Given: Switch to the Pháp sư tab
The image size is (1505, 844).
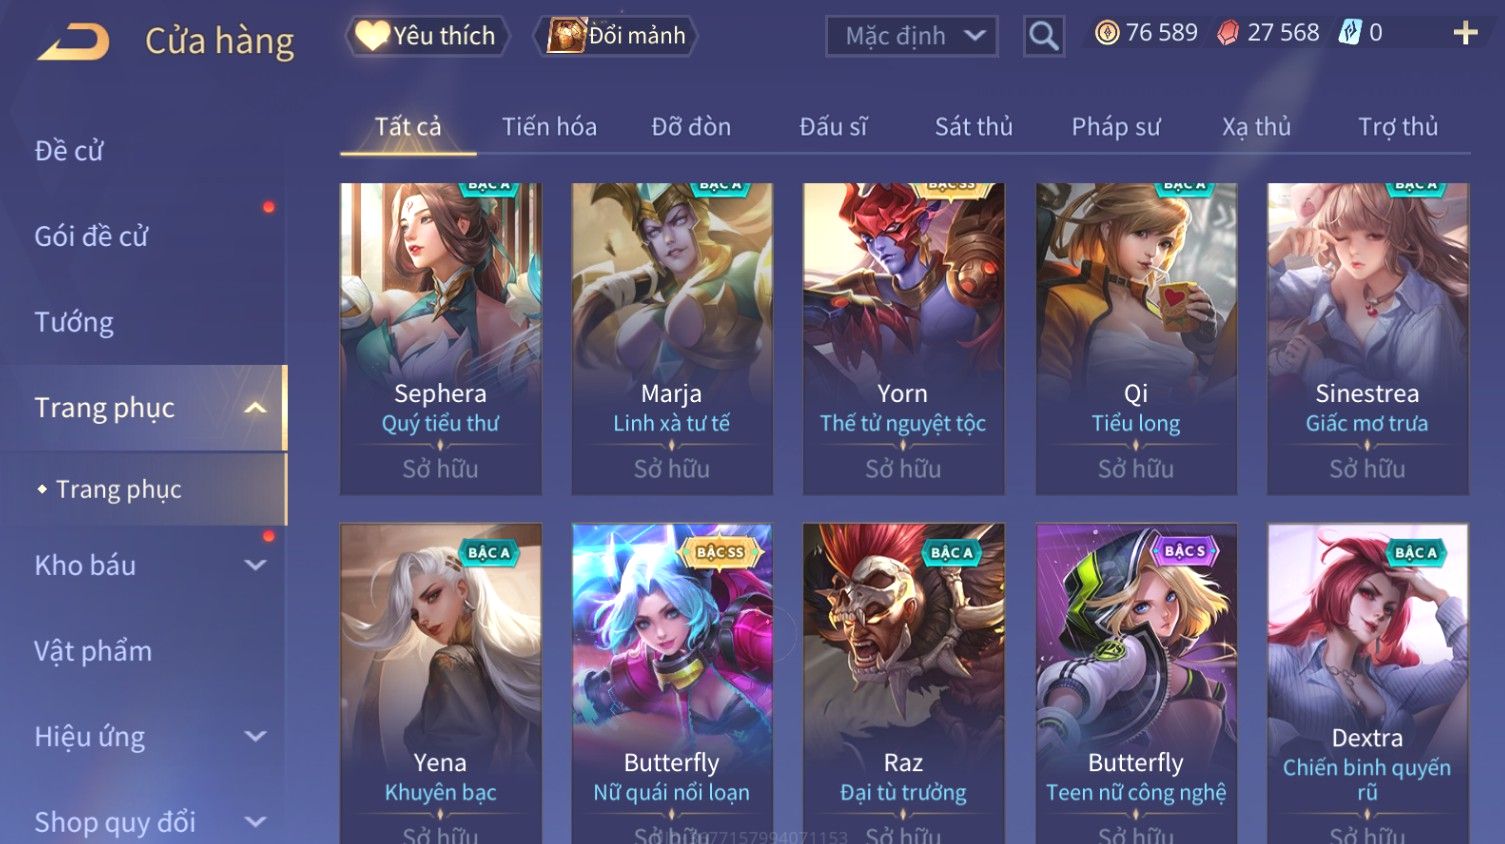Looking at the screenshot, I should click(x=1116, y=127).
